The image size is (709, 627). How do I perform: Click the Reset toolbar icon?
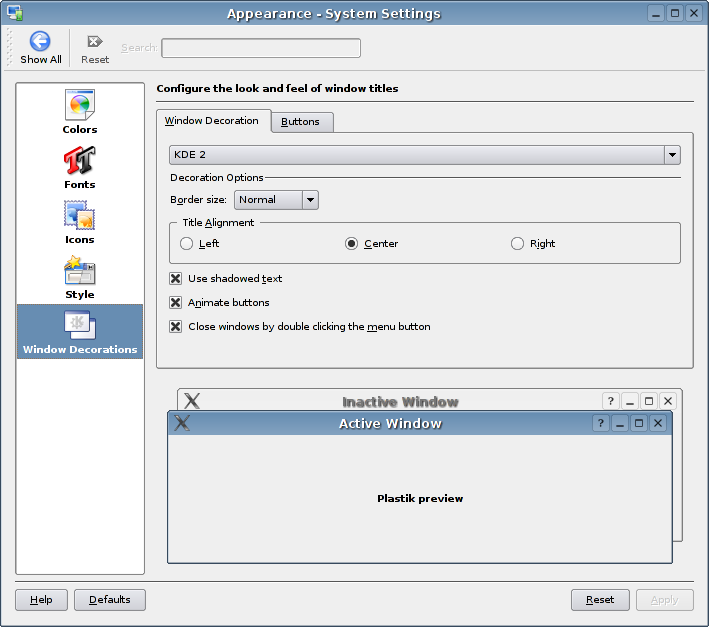coord(95,49)
